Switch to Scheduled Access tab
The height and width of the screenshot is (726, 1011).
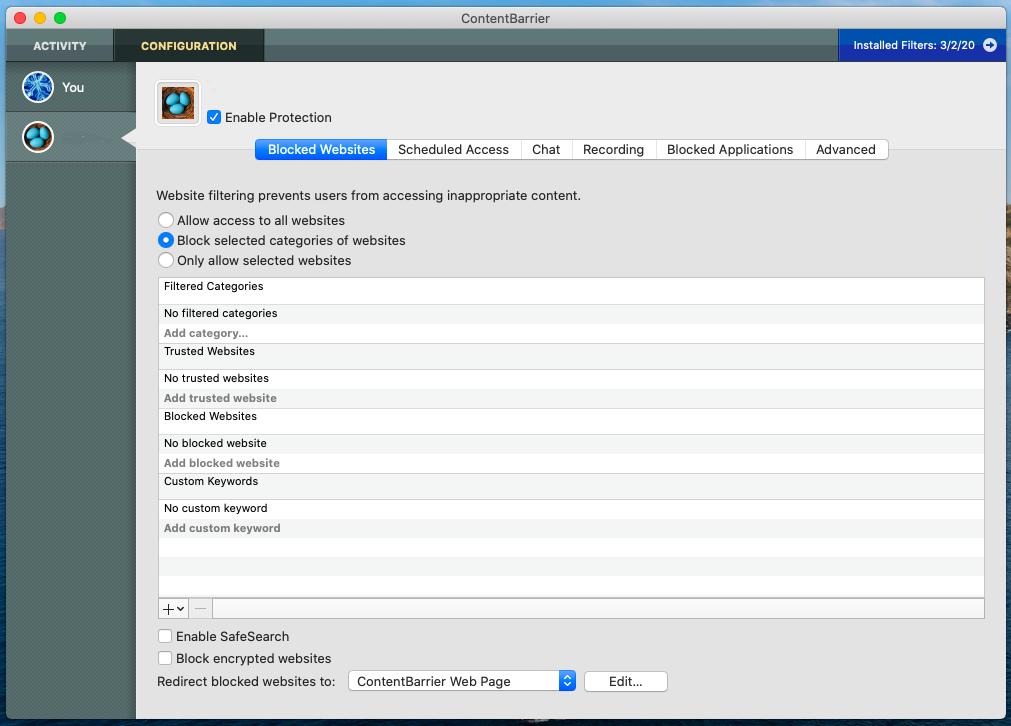point(453,150)
